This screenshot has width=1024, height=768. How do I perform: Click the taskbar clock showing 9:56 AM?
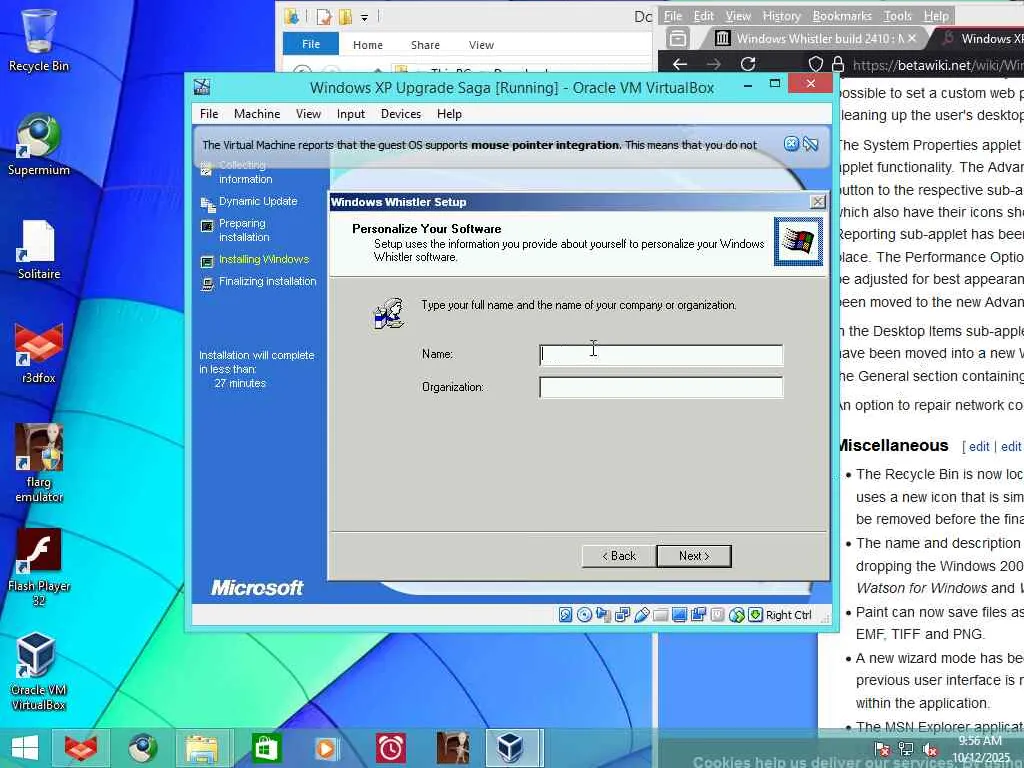980,748
